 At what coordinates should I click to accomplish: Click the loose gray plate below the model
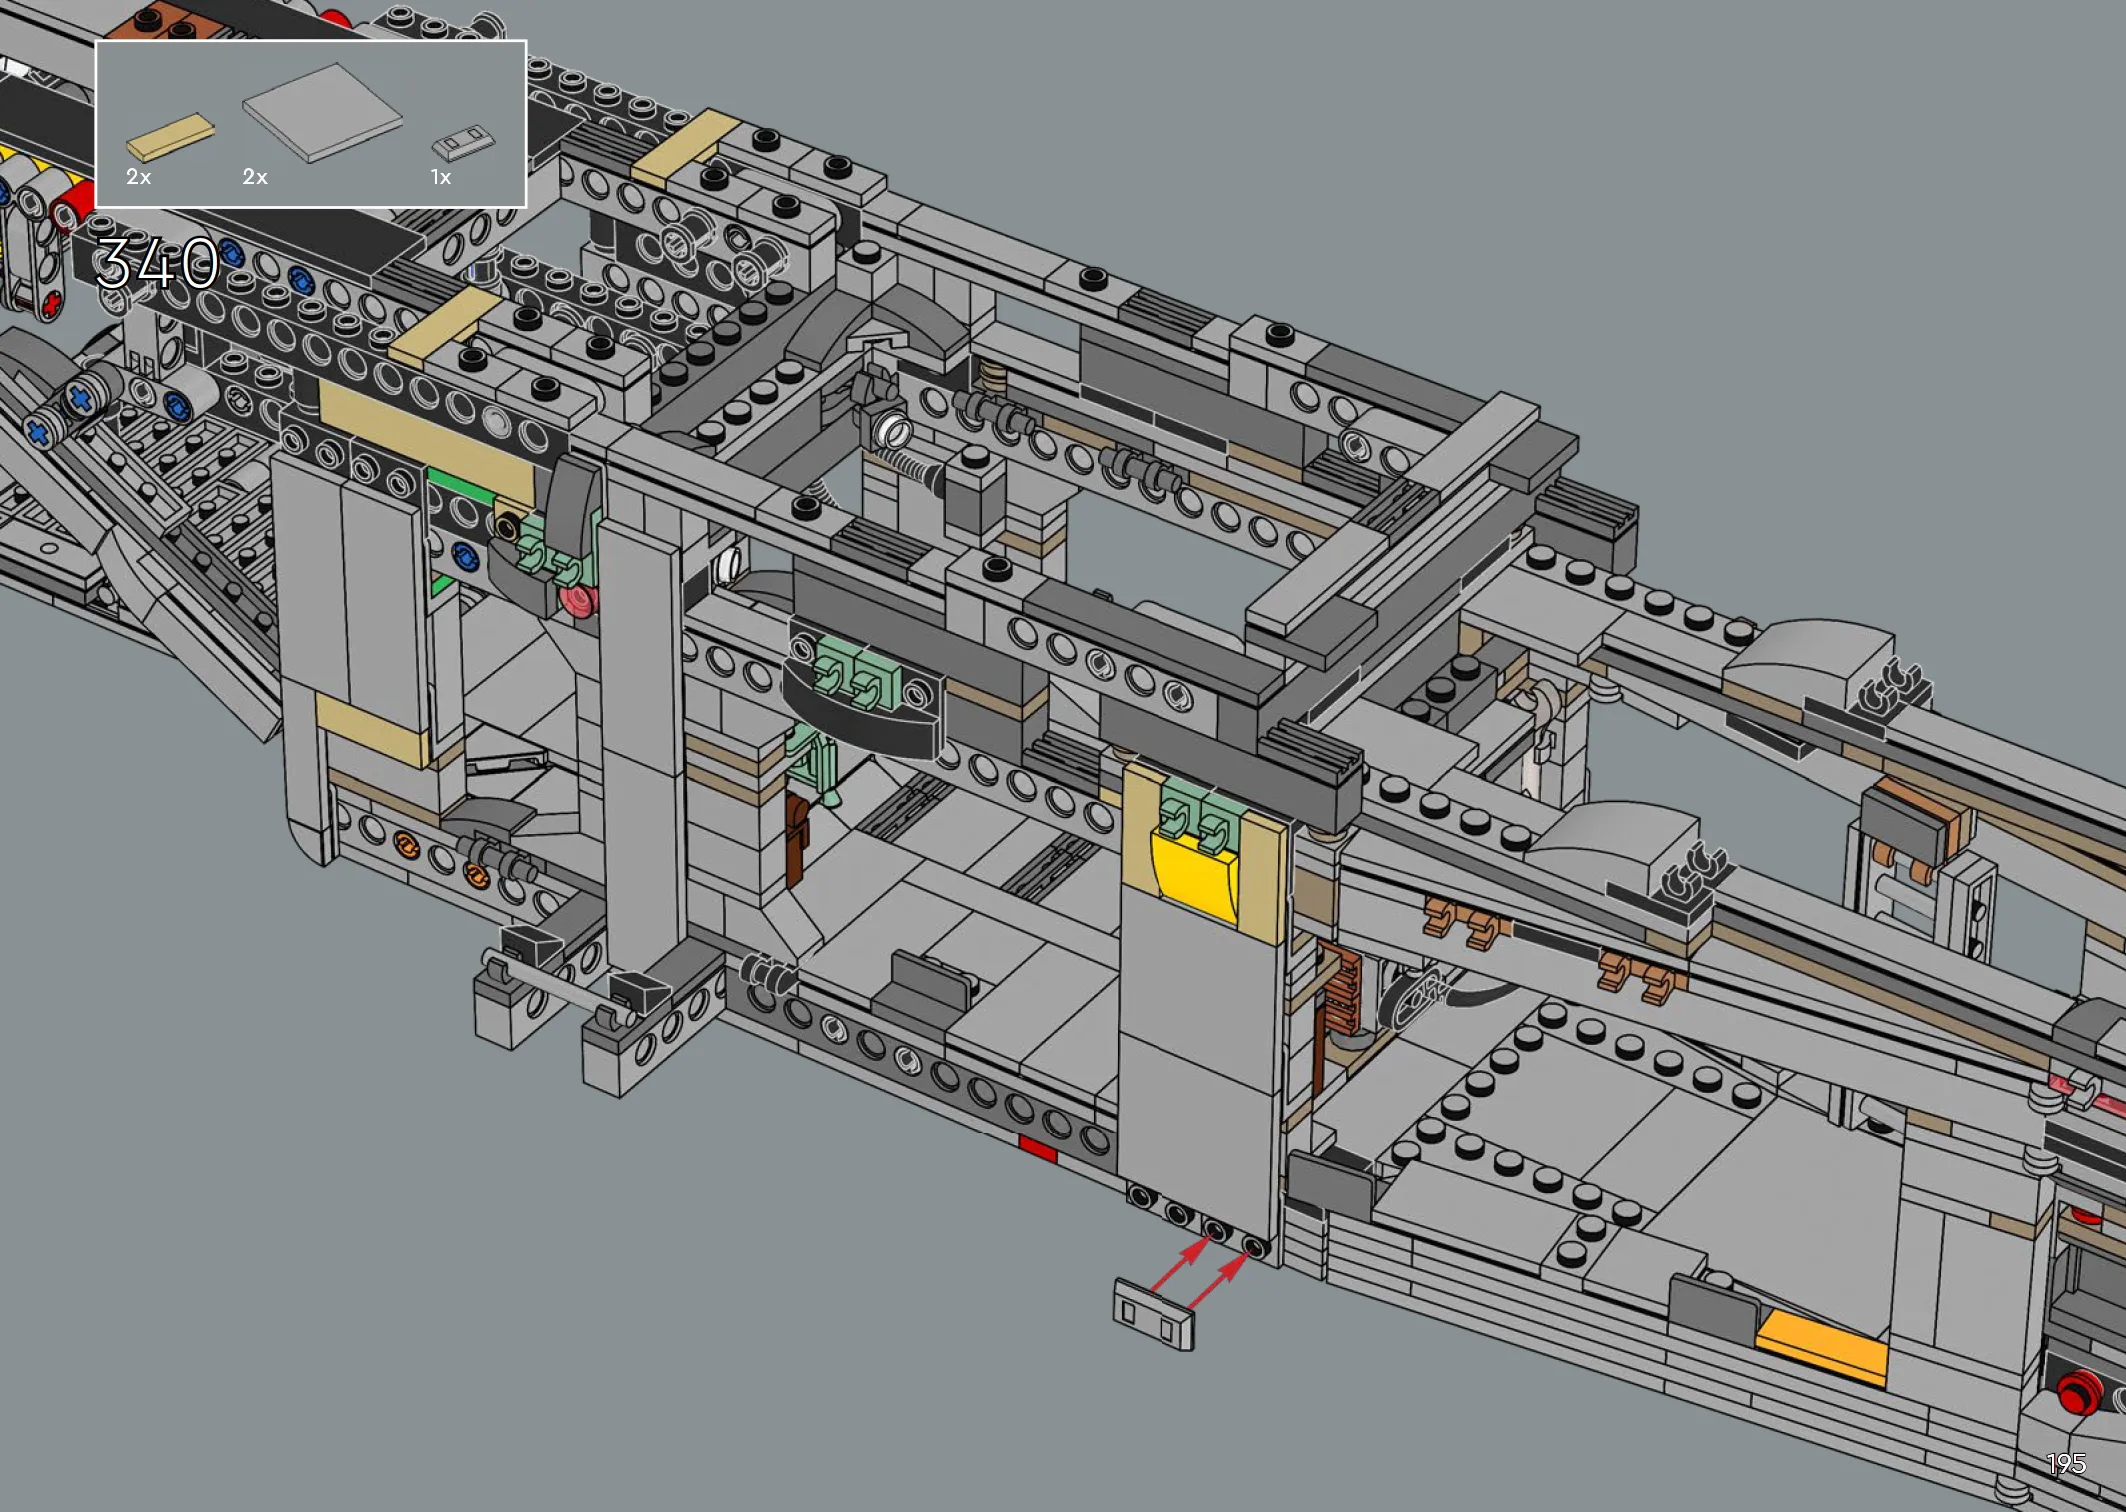click(x=1154, y=1315)
